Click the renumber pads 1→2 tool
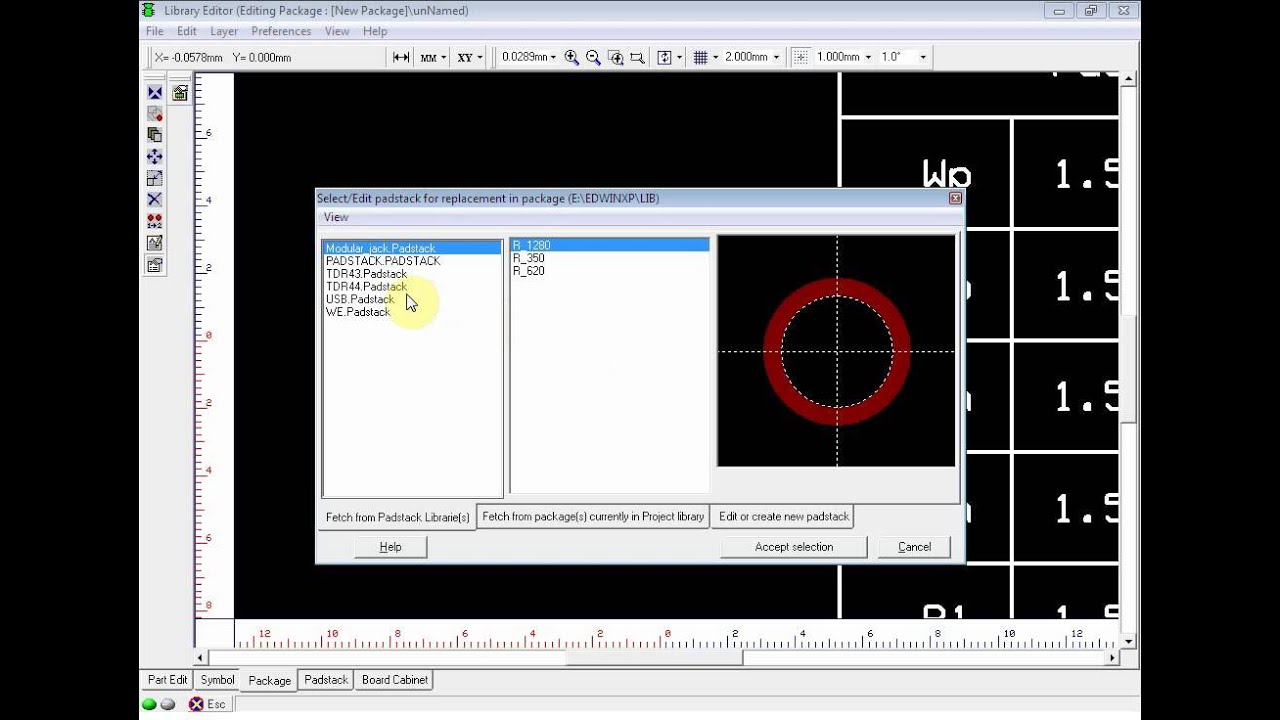Screen dimensions: 1280x720 point(154,221)
